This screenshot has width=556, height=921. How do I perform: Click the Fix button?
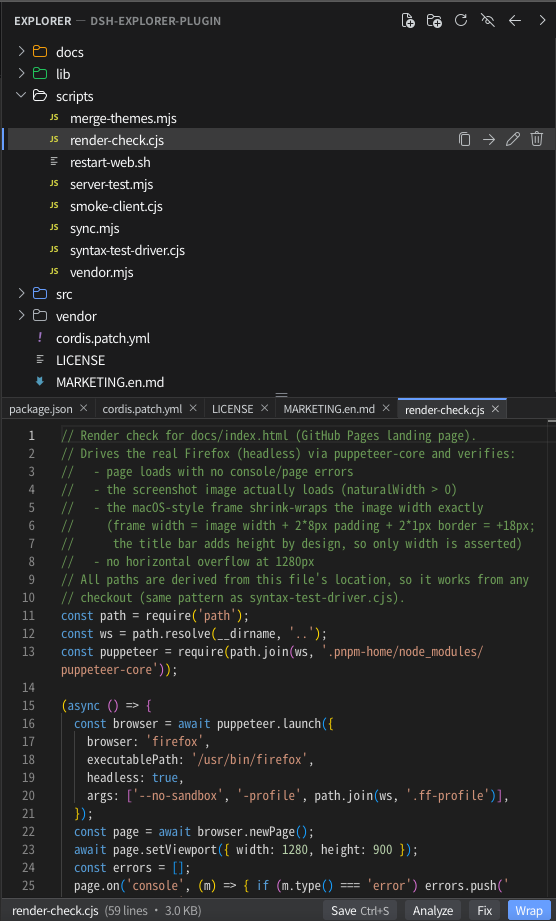point(484,910)
